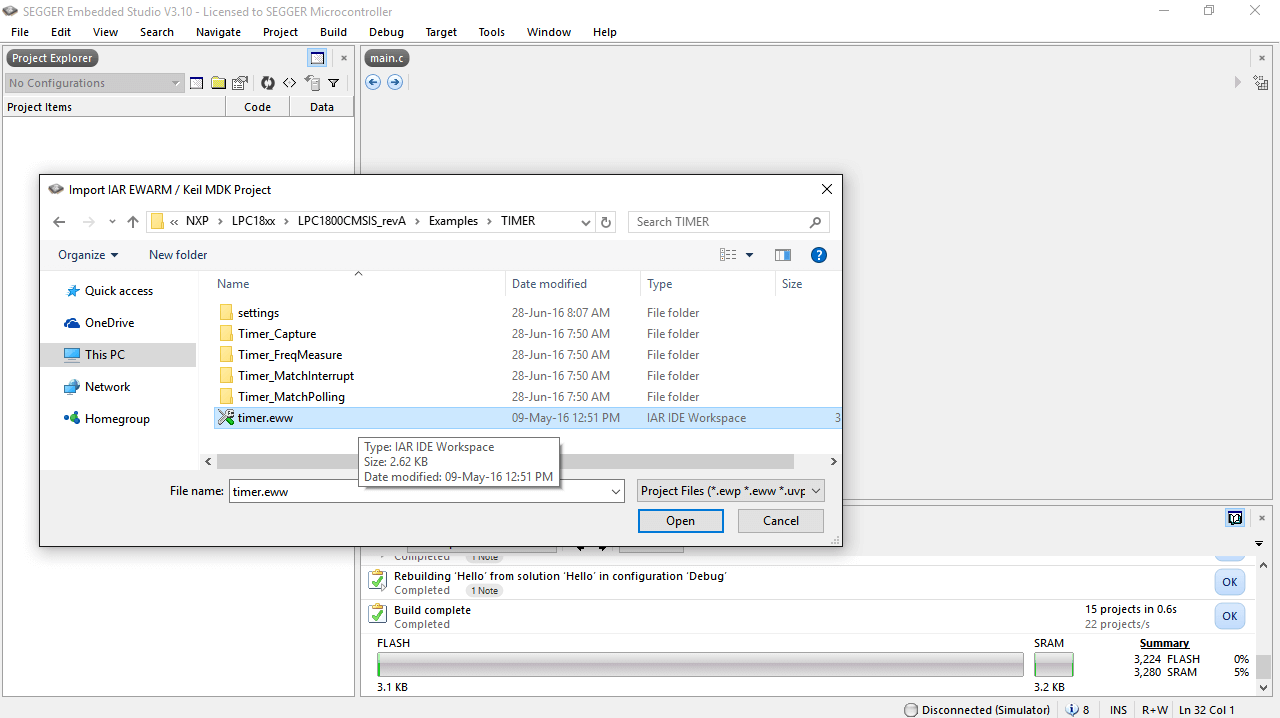Toggle the output panel book icon
1280x718 pixels.
1235,518
